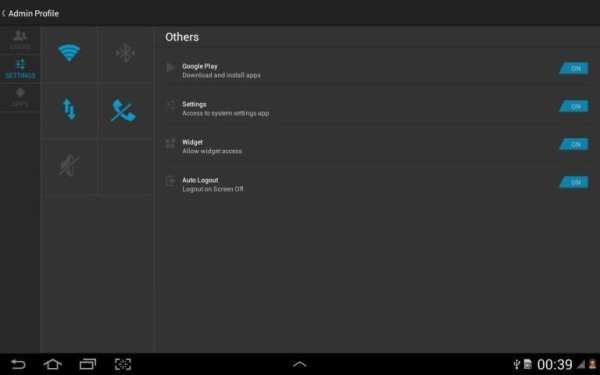Open the Apps sidebar tab
Image resolution: width=600 pixels, height=375 pixels.
20,97
